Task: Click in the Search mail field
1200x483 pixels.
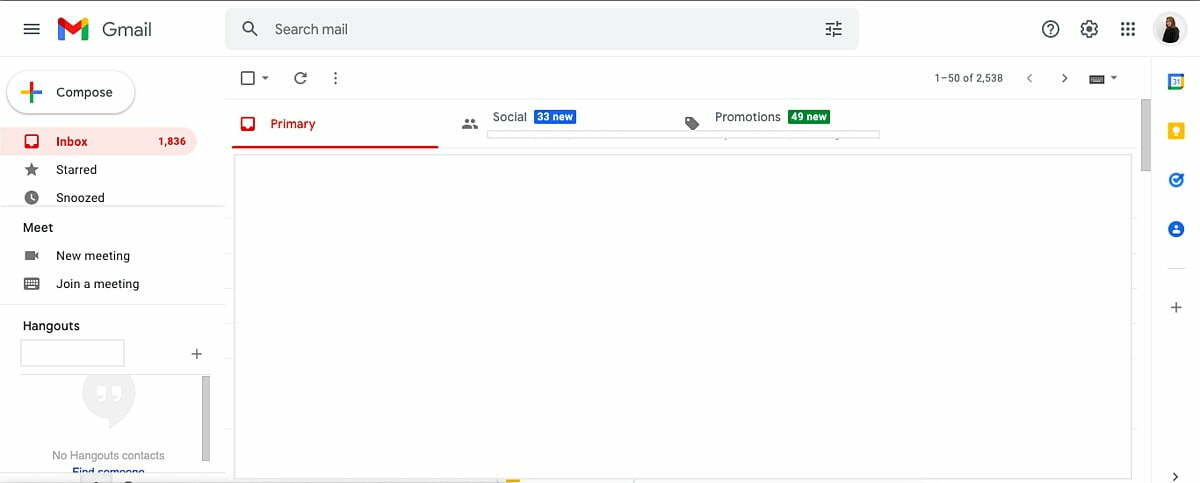Action: coord(540,29)
